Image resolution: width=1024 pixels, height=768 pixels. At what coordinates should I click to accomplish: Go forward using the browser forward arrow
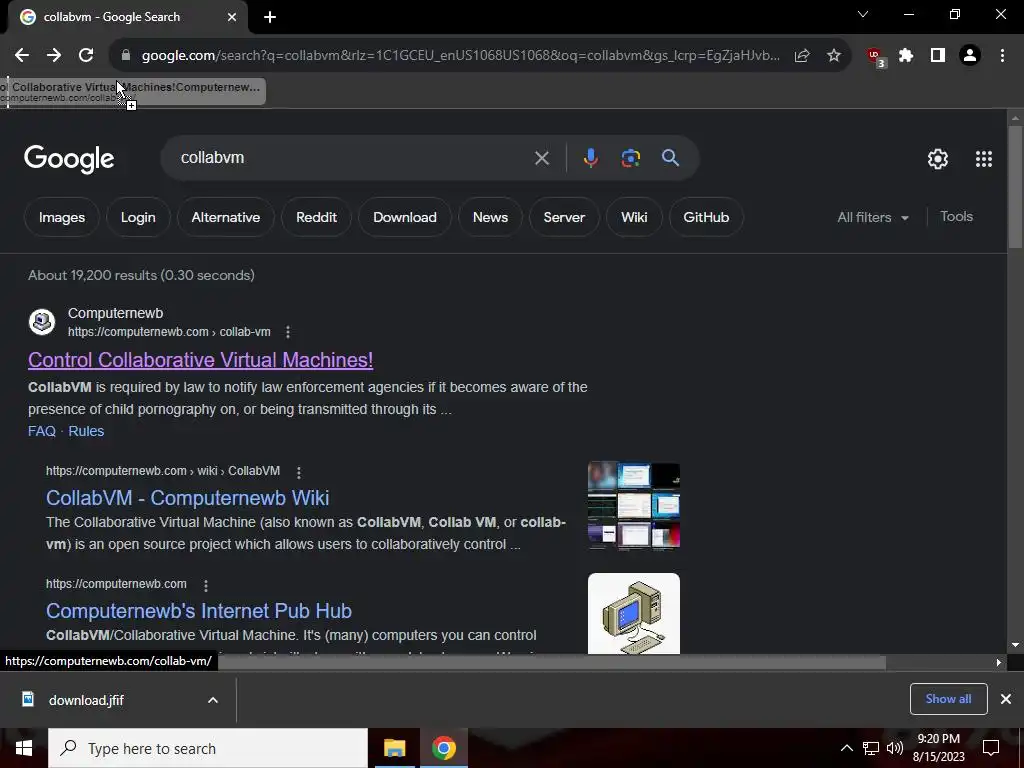(x=54, y=56)
